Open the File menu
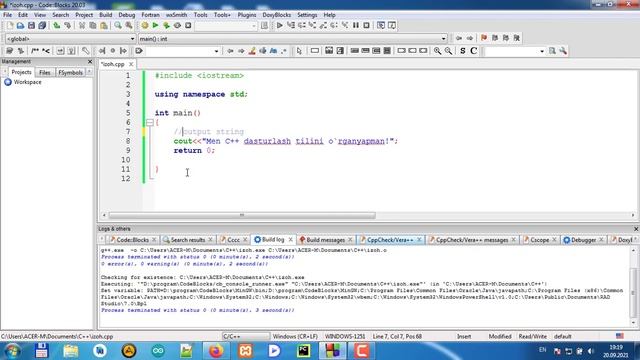The width and height of the screenshot is (640, 360). [x=7, y=15]
